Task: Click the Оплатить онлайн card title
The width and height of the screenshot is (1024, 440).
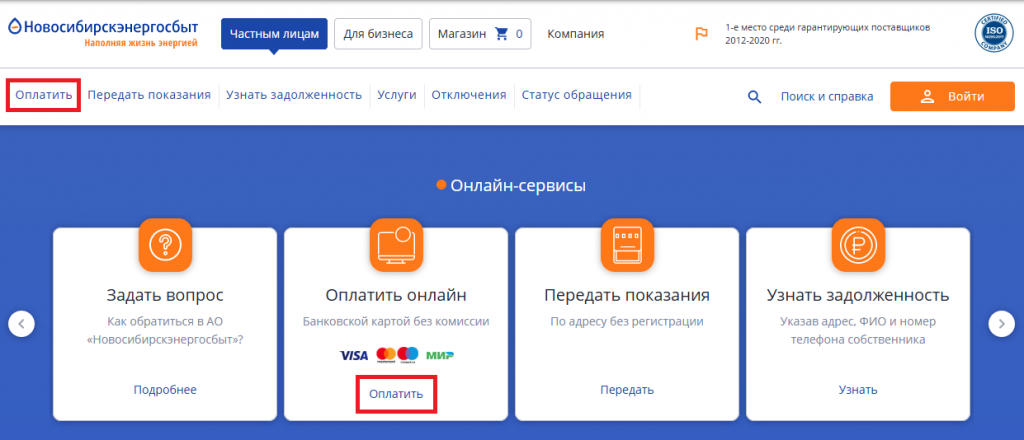Action: coord(396,296)
